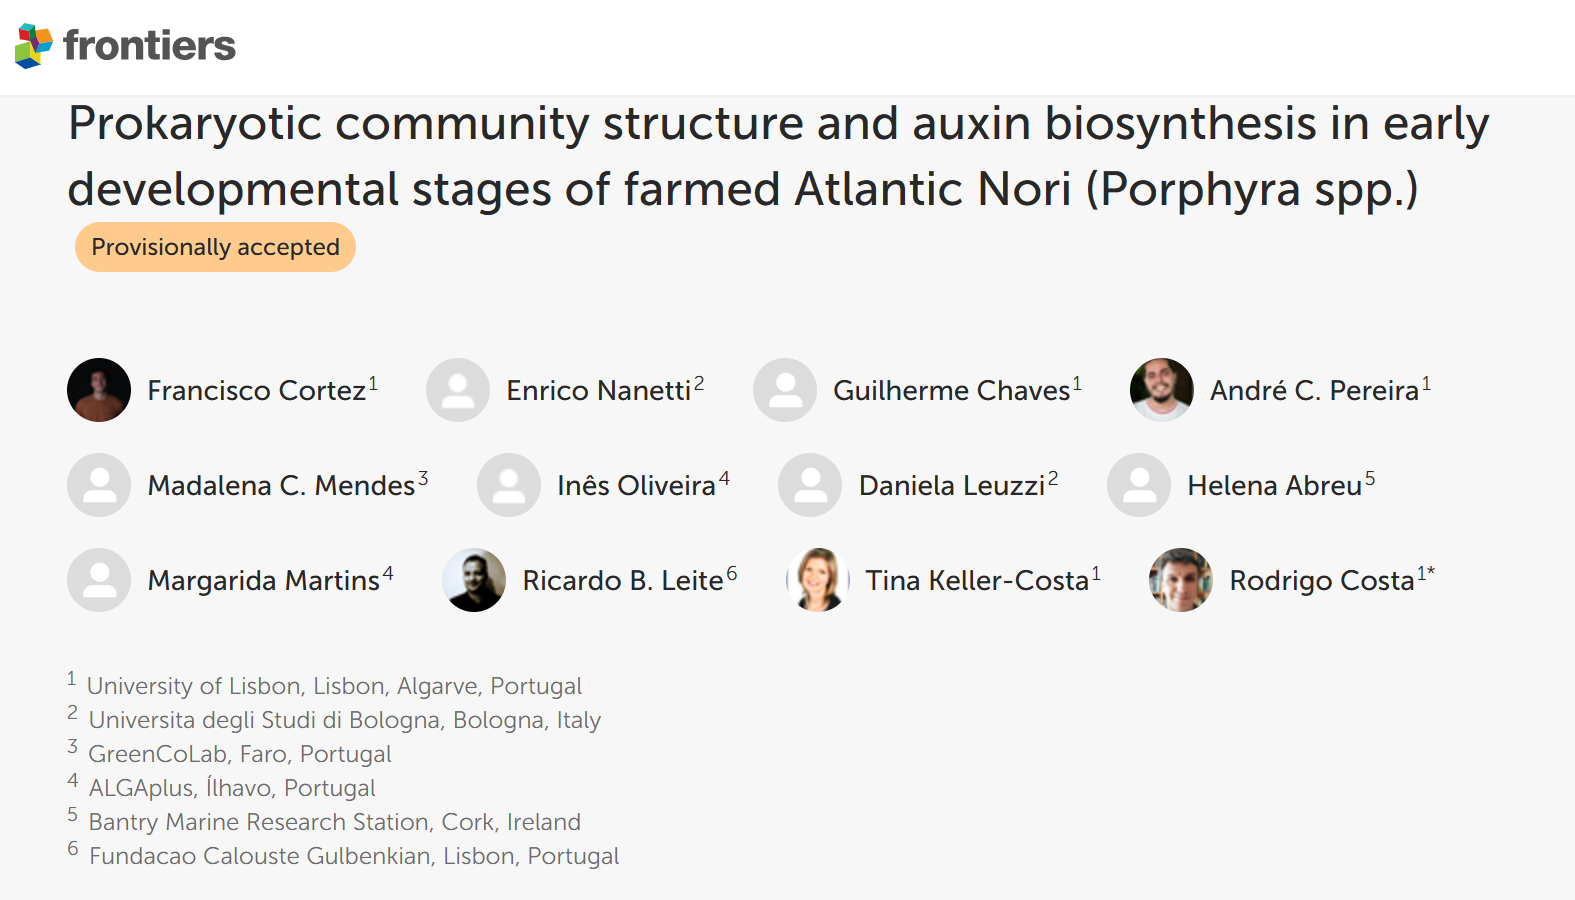This screenshot has width=1575, height=900.
Task: Click Daniela Leuzzi's placeholder avatar icon
Action: coord(810,485)
